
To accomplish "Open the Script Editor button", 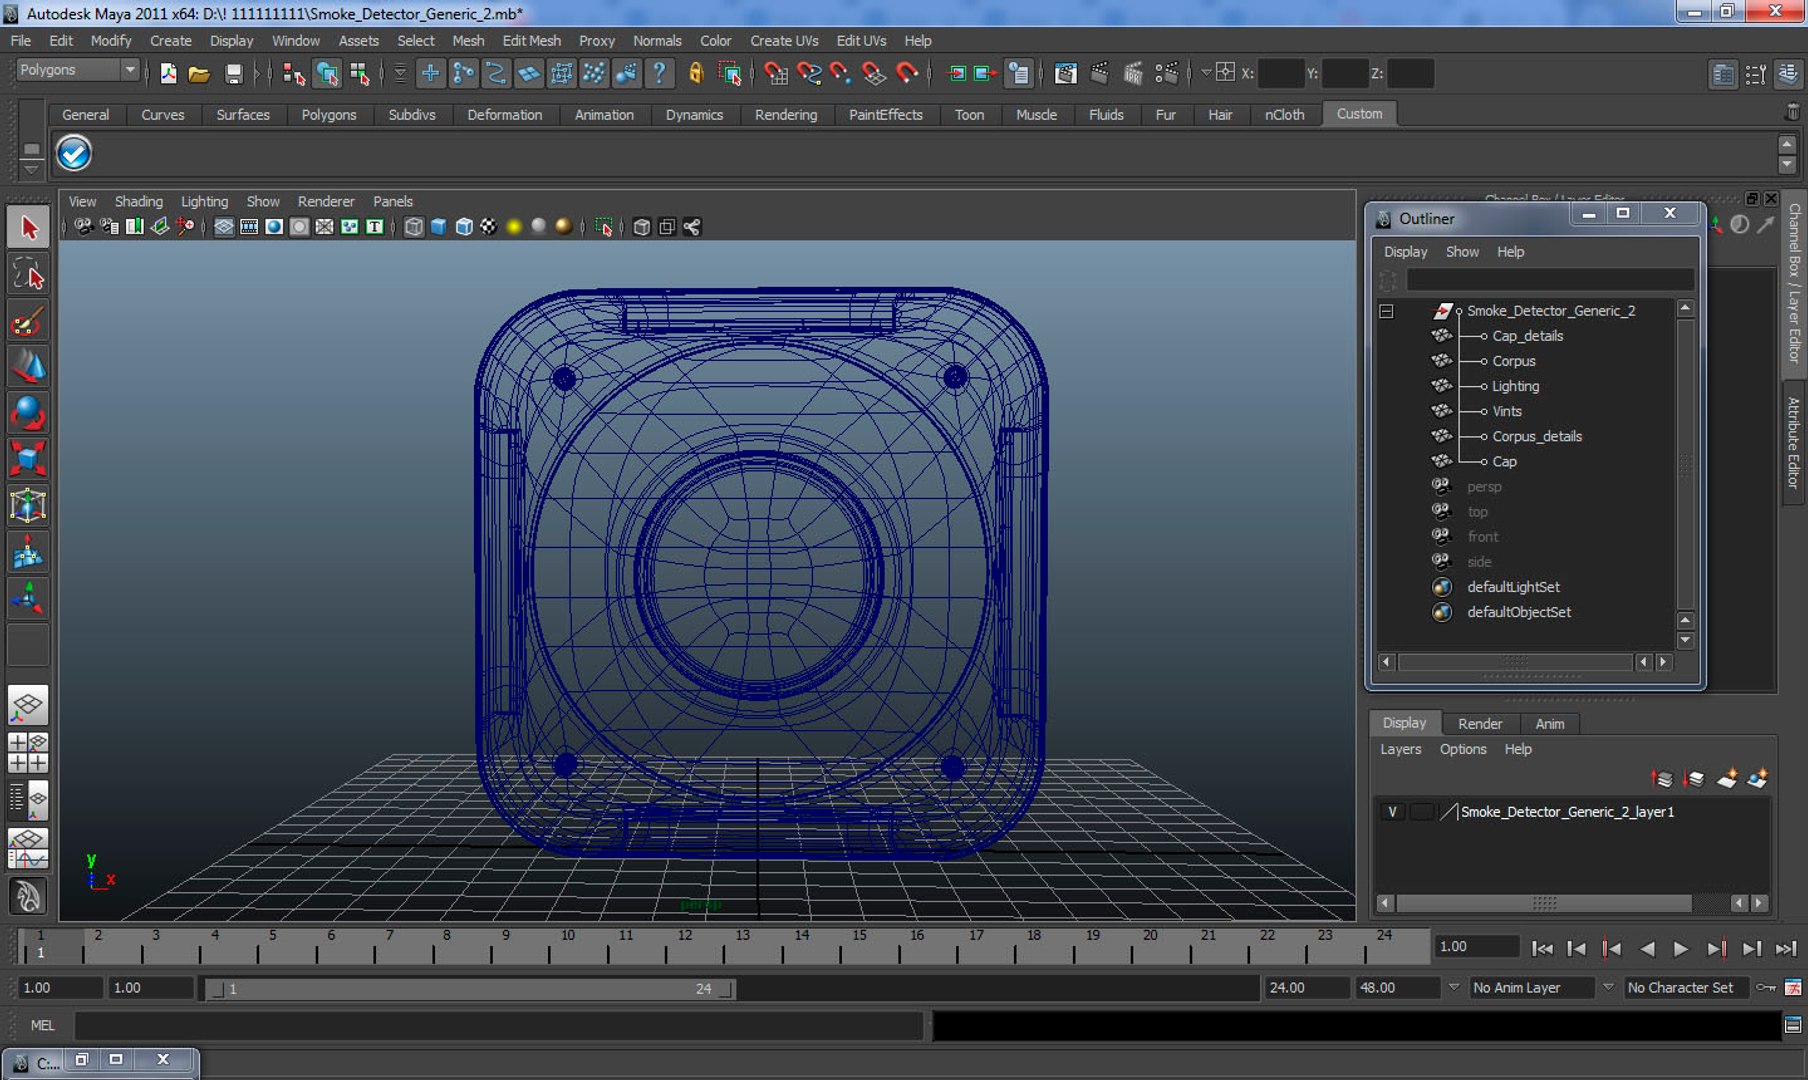I will coord(1793,1025).
